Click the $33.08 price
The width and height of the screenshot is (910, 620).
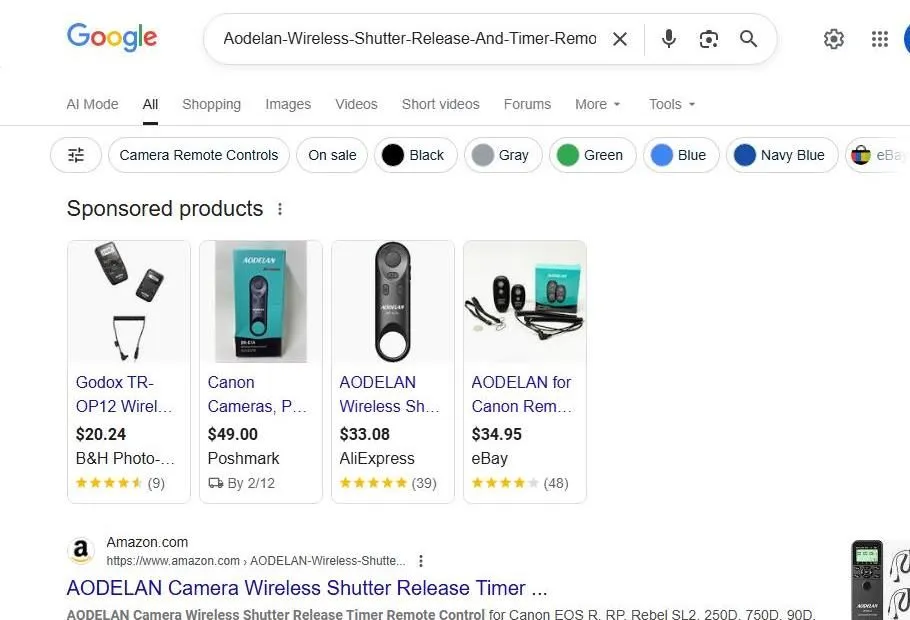click(x=364, y=434)
